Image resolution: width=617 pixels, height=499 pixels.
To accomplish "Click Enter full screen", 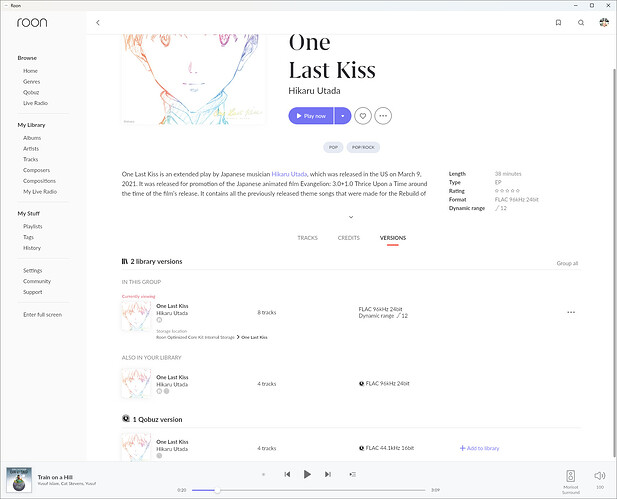I will pyautogui.click(x=42, y=314).
